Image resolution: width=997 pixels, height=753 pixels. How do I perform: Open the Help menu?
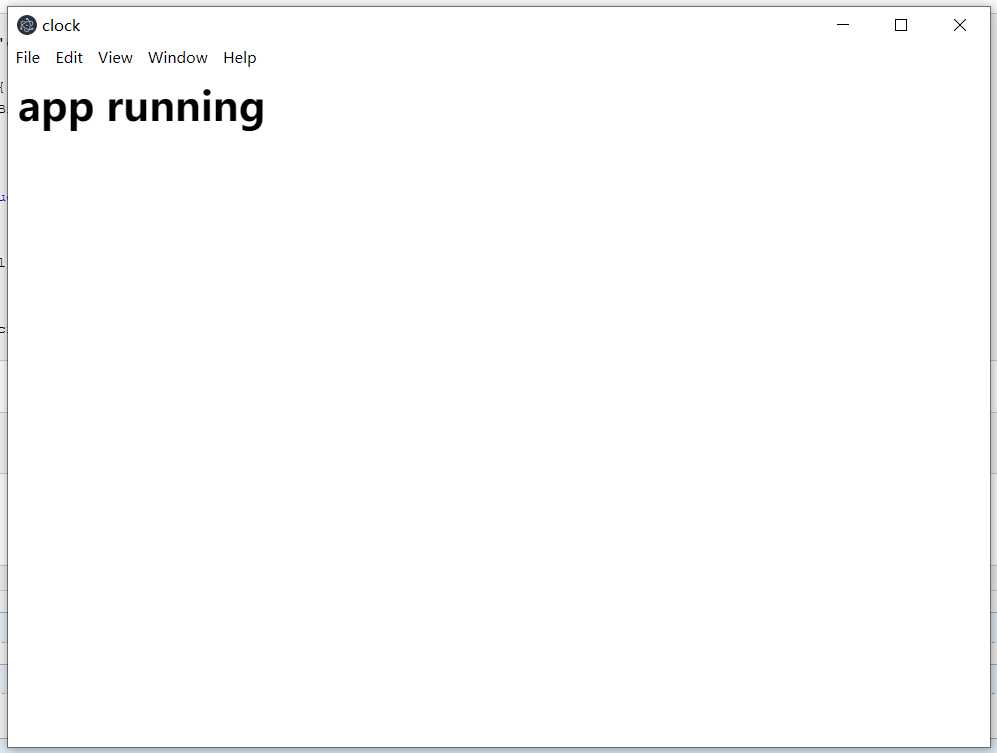[x=240, y=58]
